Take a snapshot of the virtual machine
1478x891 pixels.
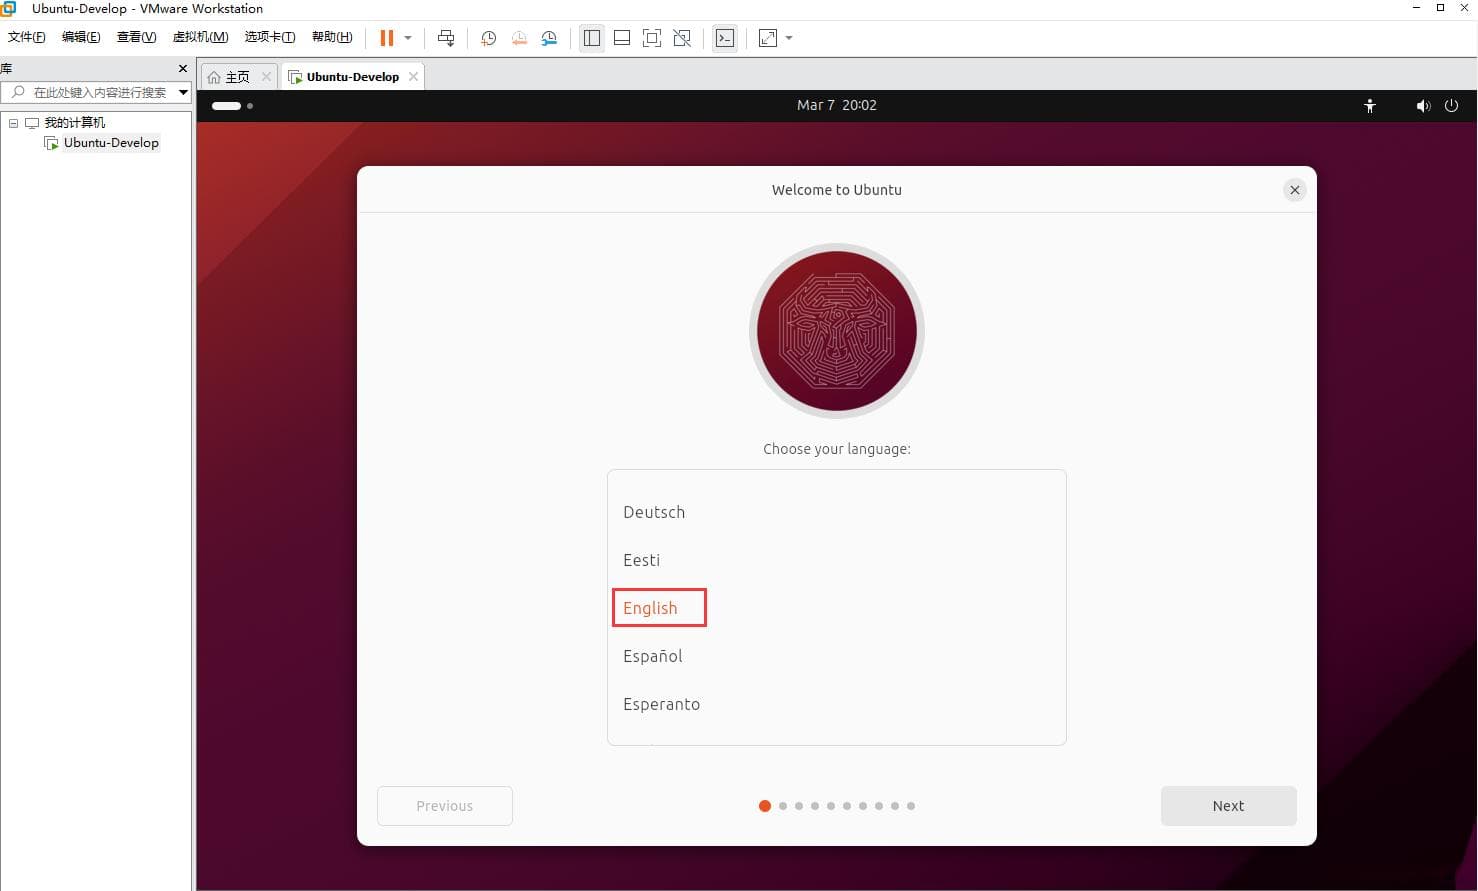[488, 38]
